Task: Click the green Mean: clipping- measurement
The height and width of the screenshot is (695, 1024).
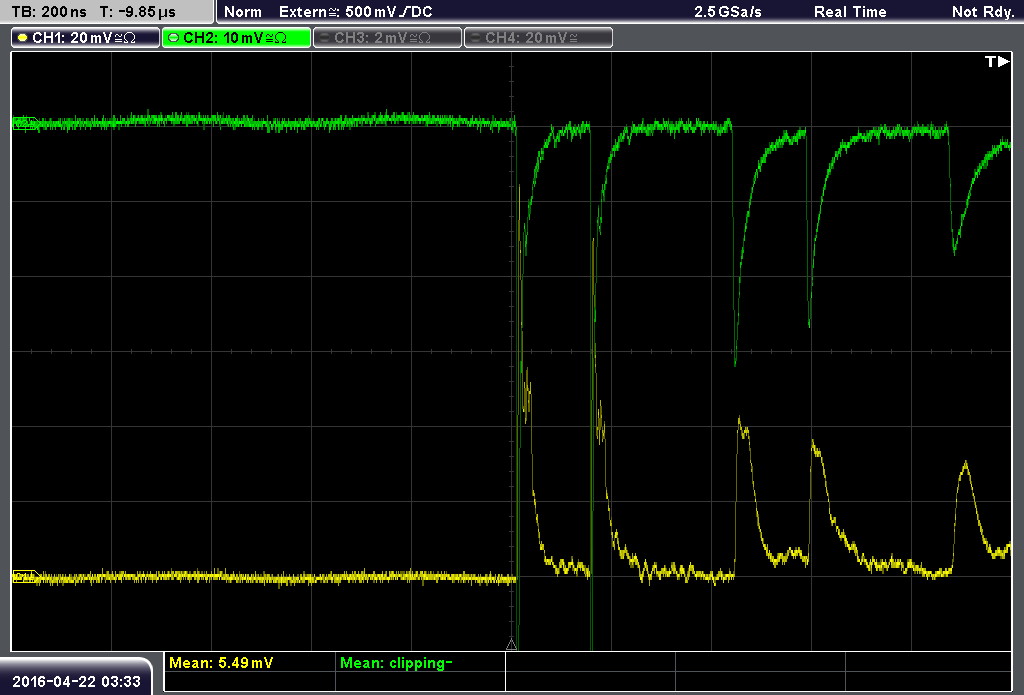Action: click(396, 663)
